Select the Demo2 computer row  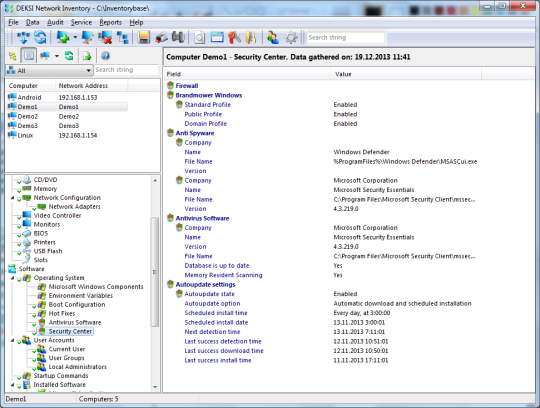(x=68, y=116)
